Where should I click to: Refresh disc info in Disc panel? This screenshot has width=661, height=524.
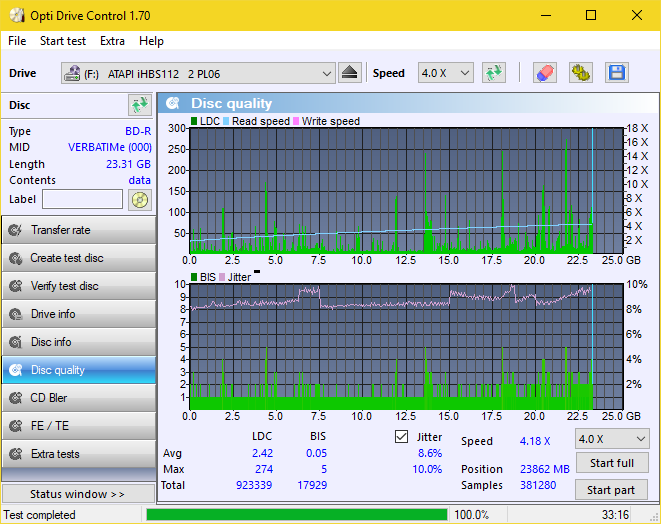coord(140,105)
